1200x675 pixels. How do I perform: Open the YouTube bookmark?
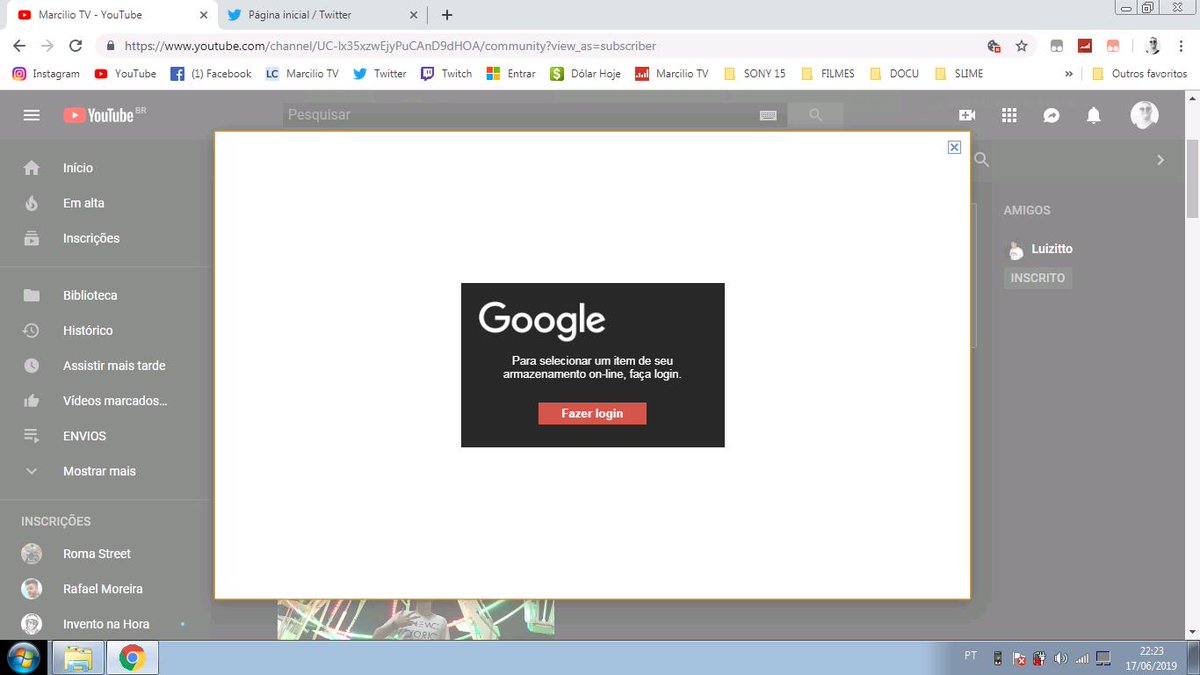(125, 74)
